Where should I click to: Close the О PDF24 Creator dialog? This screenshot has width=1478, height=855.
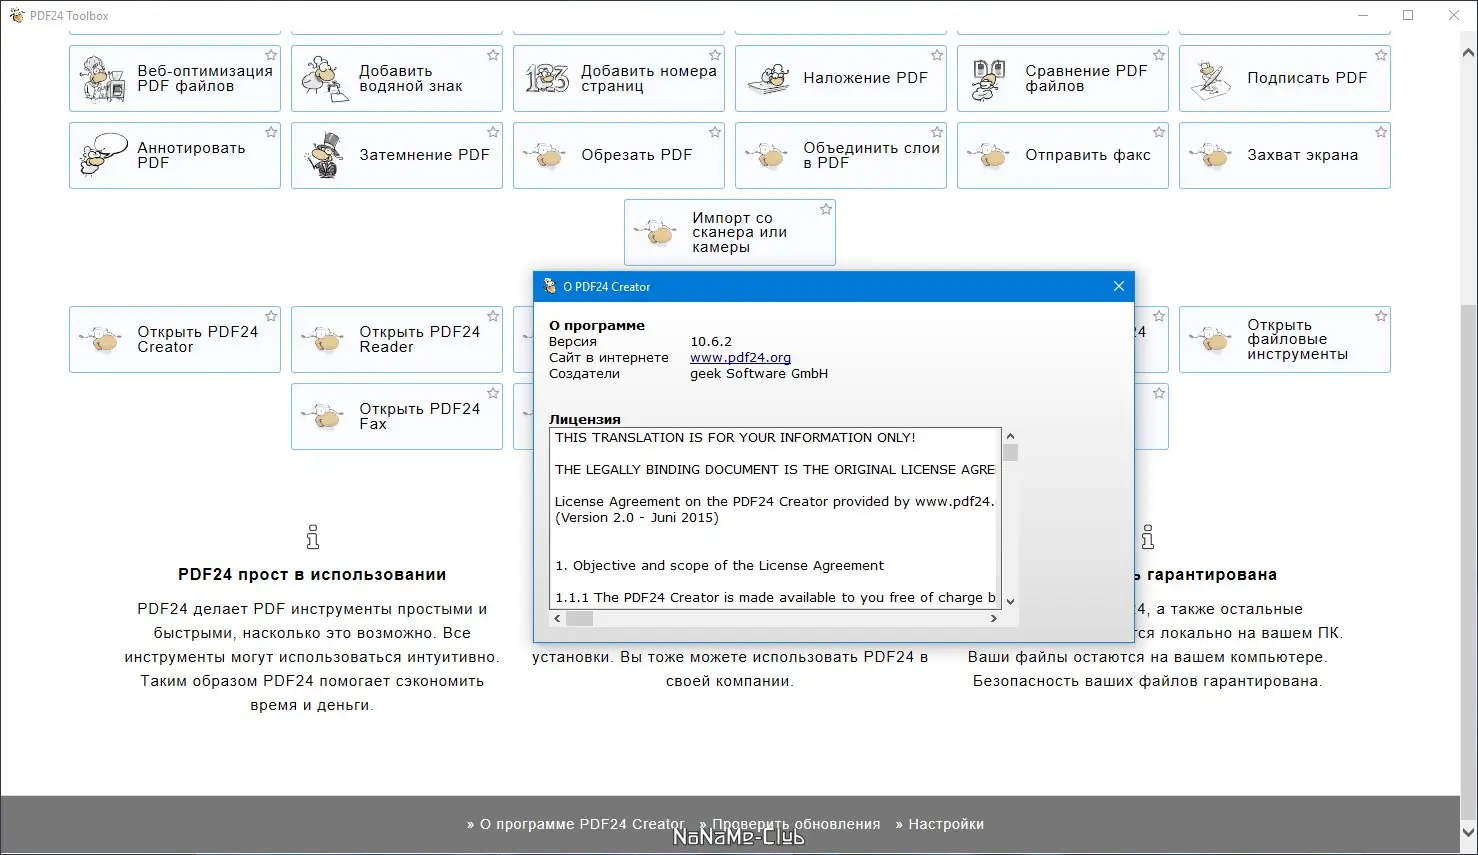(1118, 286)
